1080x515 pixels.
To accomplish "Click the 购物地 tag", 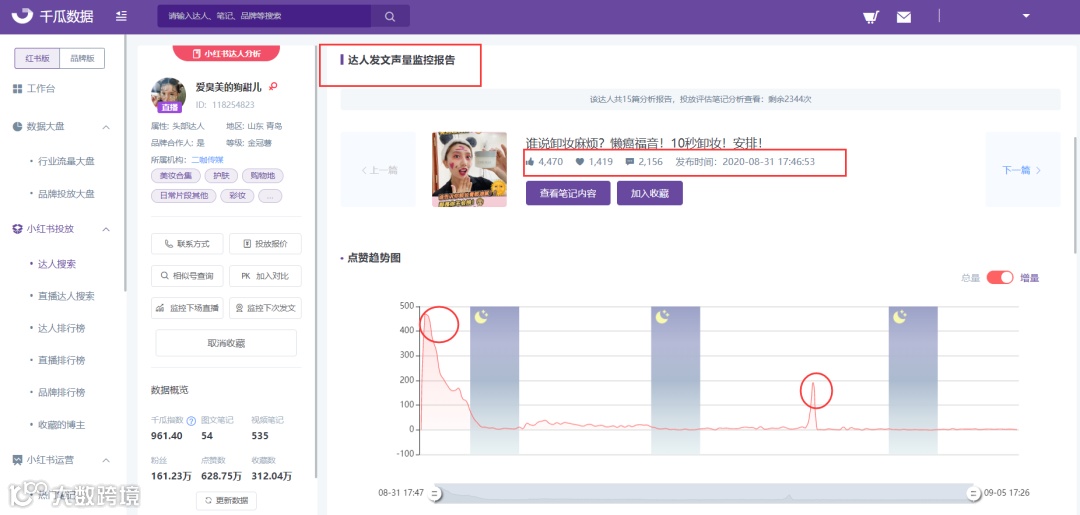I will [262, 176].
